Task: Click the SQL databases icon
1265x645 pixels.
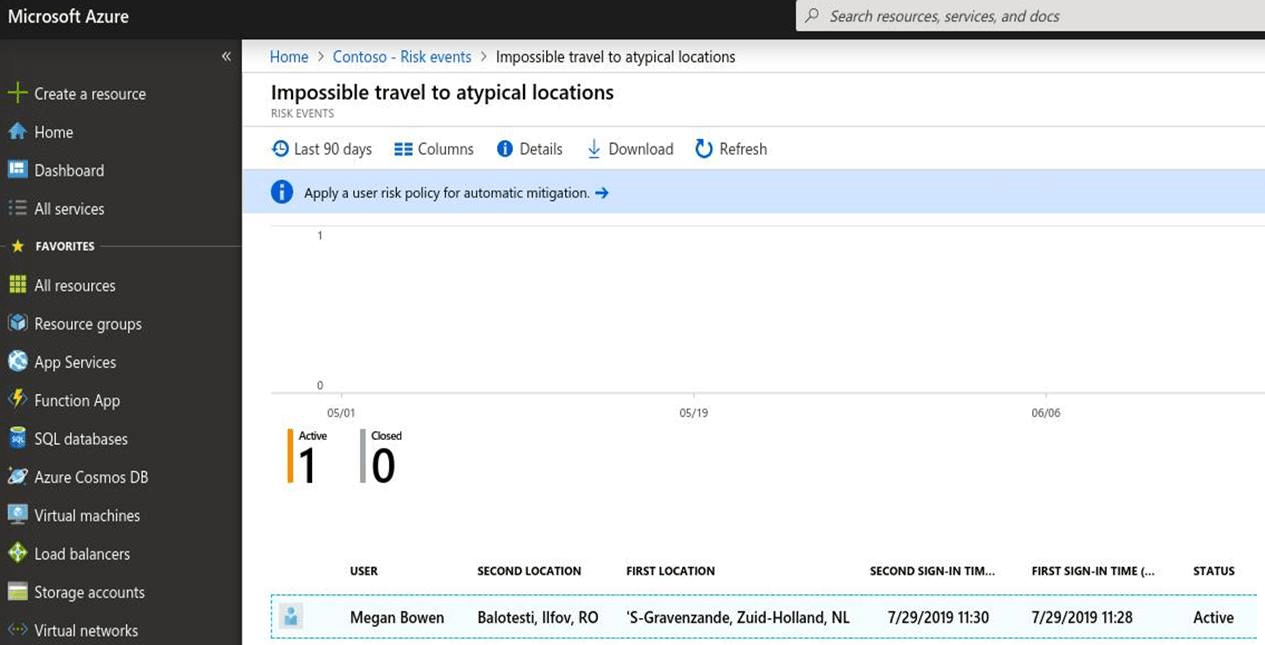Action: 17,438
